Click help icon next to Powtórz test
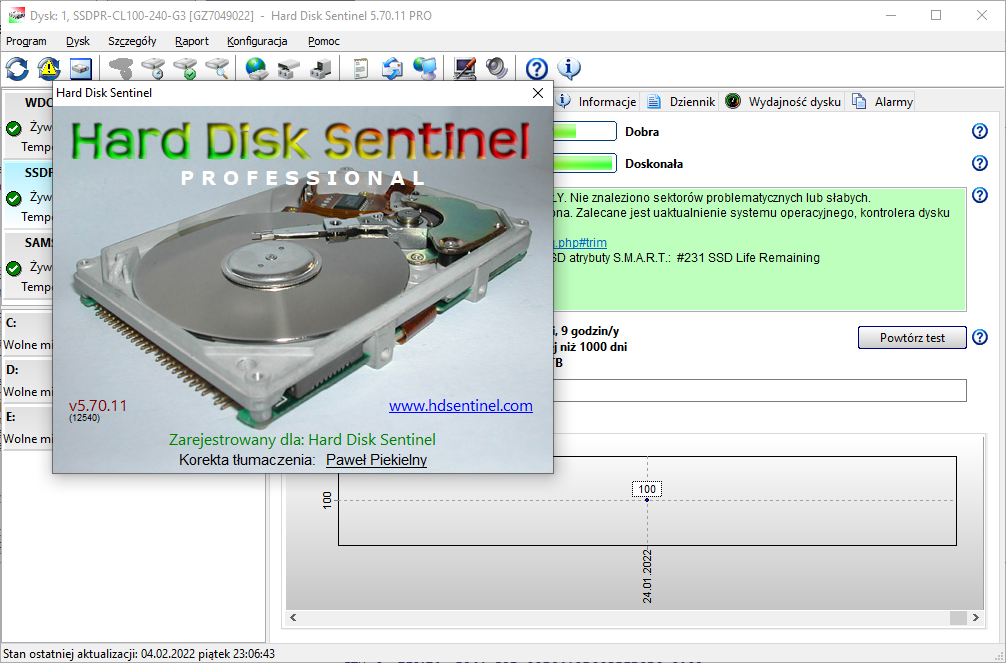This screenshot has width=1006, height=663. point(980,338)
